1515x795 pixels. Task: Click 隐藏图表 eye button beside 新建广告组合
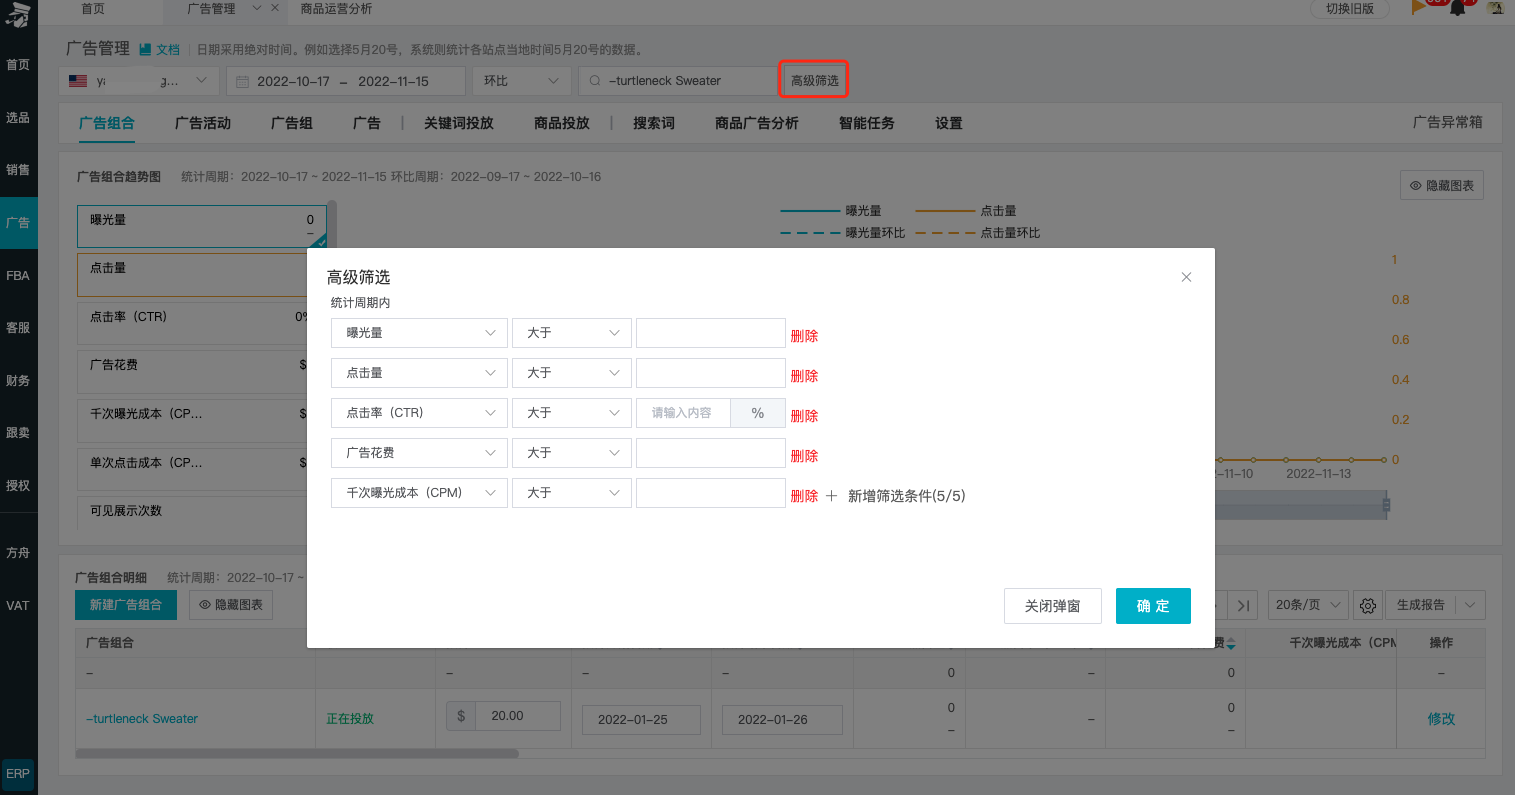point(231,605)
